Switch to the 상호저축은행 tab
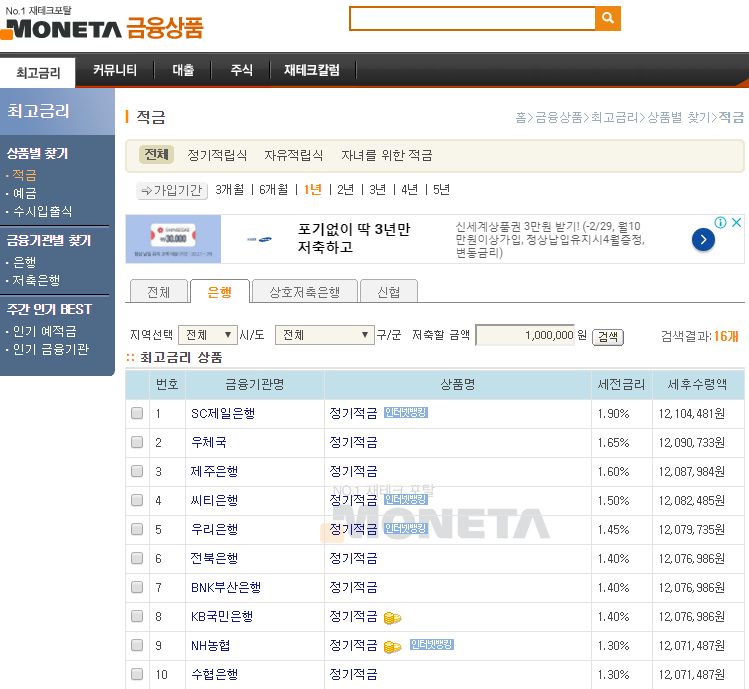The width and height of the screenshot is (749, 689). (x=305, y=291)
